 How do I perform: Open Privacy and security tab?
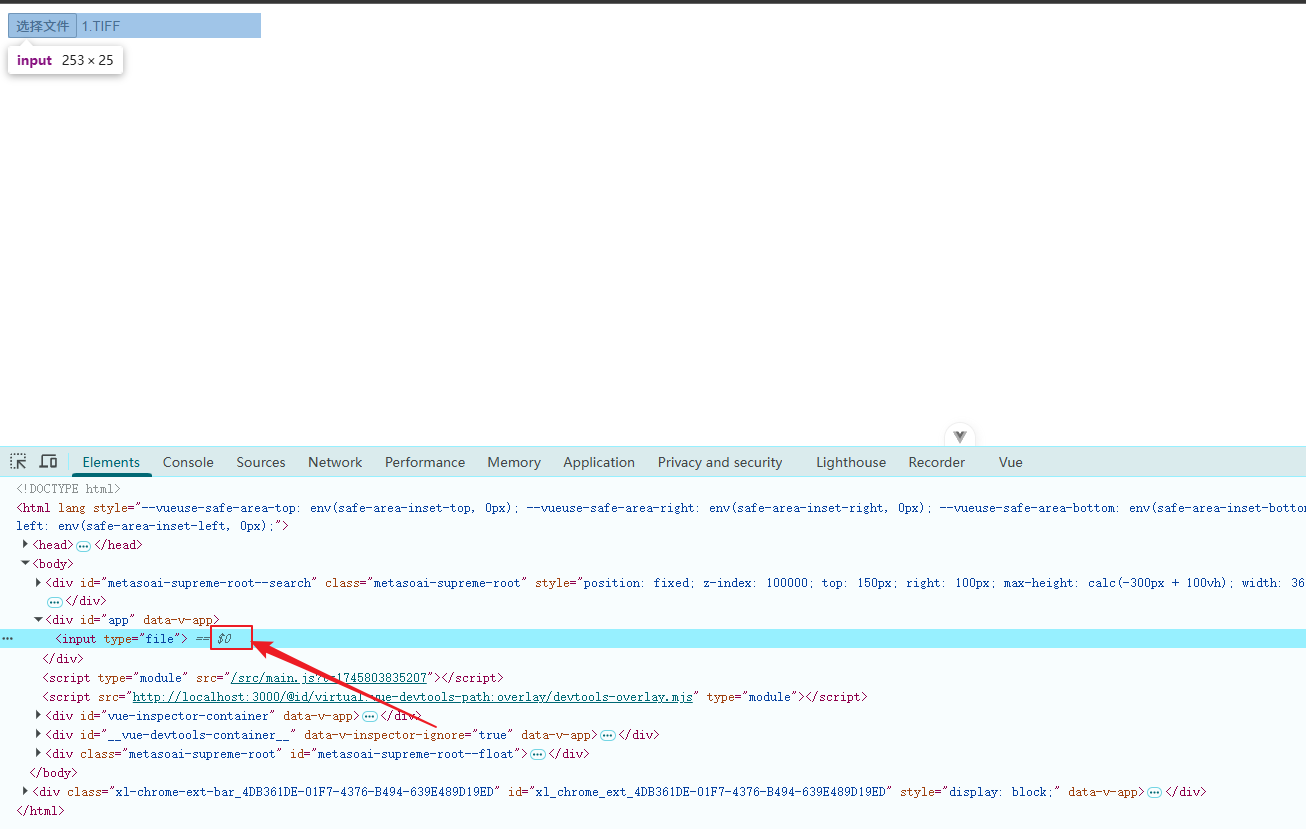tap(720, 462)
